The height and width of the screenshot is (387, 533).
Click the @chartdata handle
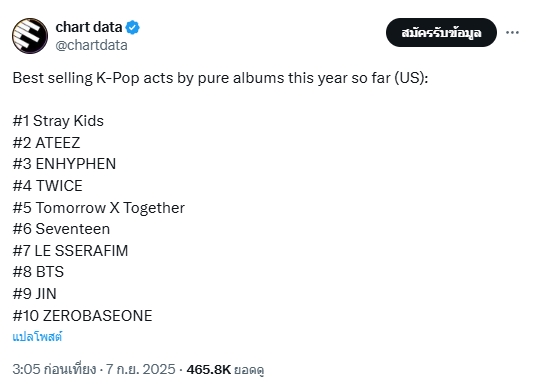[x=91, y=45]
